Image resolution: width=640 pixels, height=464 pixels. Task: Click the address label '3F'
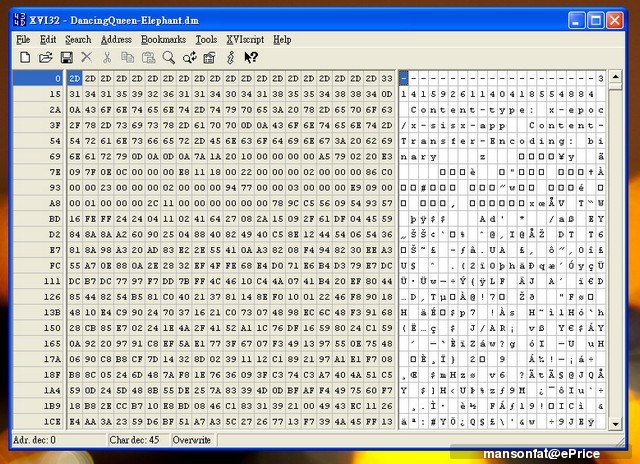pyautogui.click(x=55, y=125)
